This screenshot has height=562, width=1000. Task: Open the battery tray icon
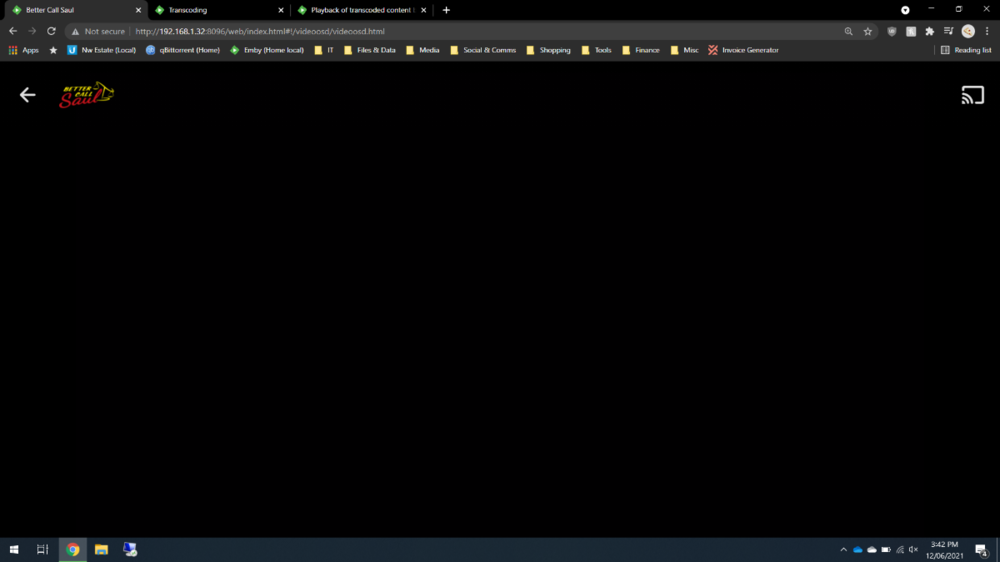tap(886, 549)
